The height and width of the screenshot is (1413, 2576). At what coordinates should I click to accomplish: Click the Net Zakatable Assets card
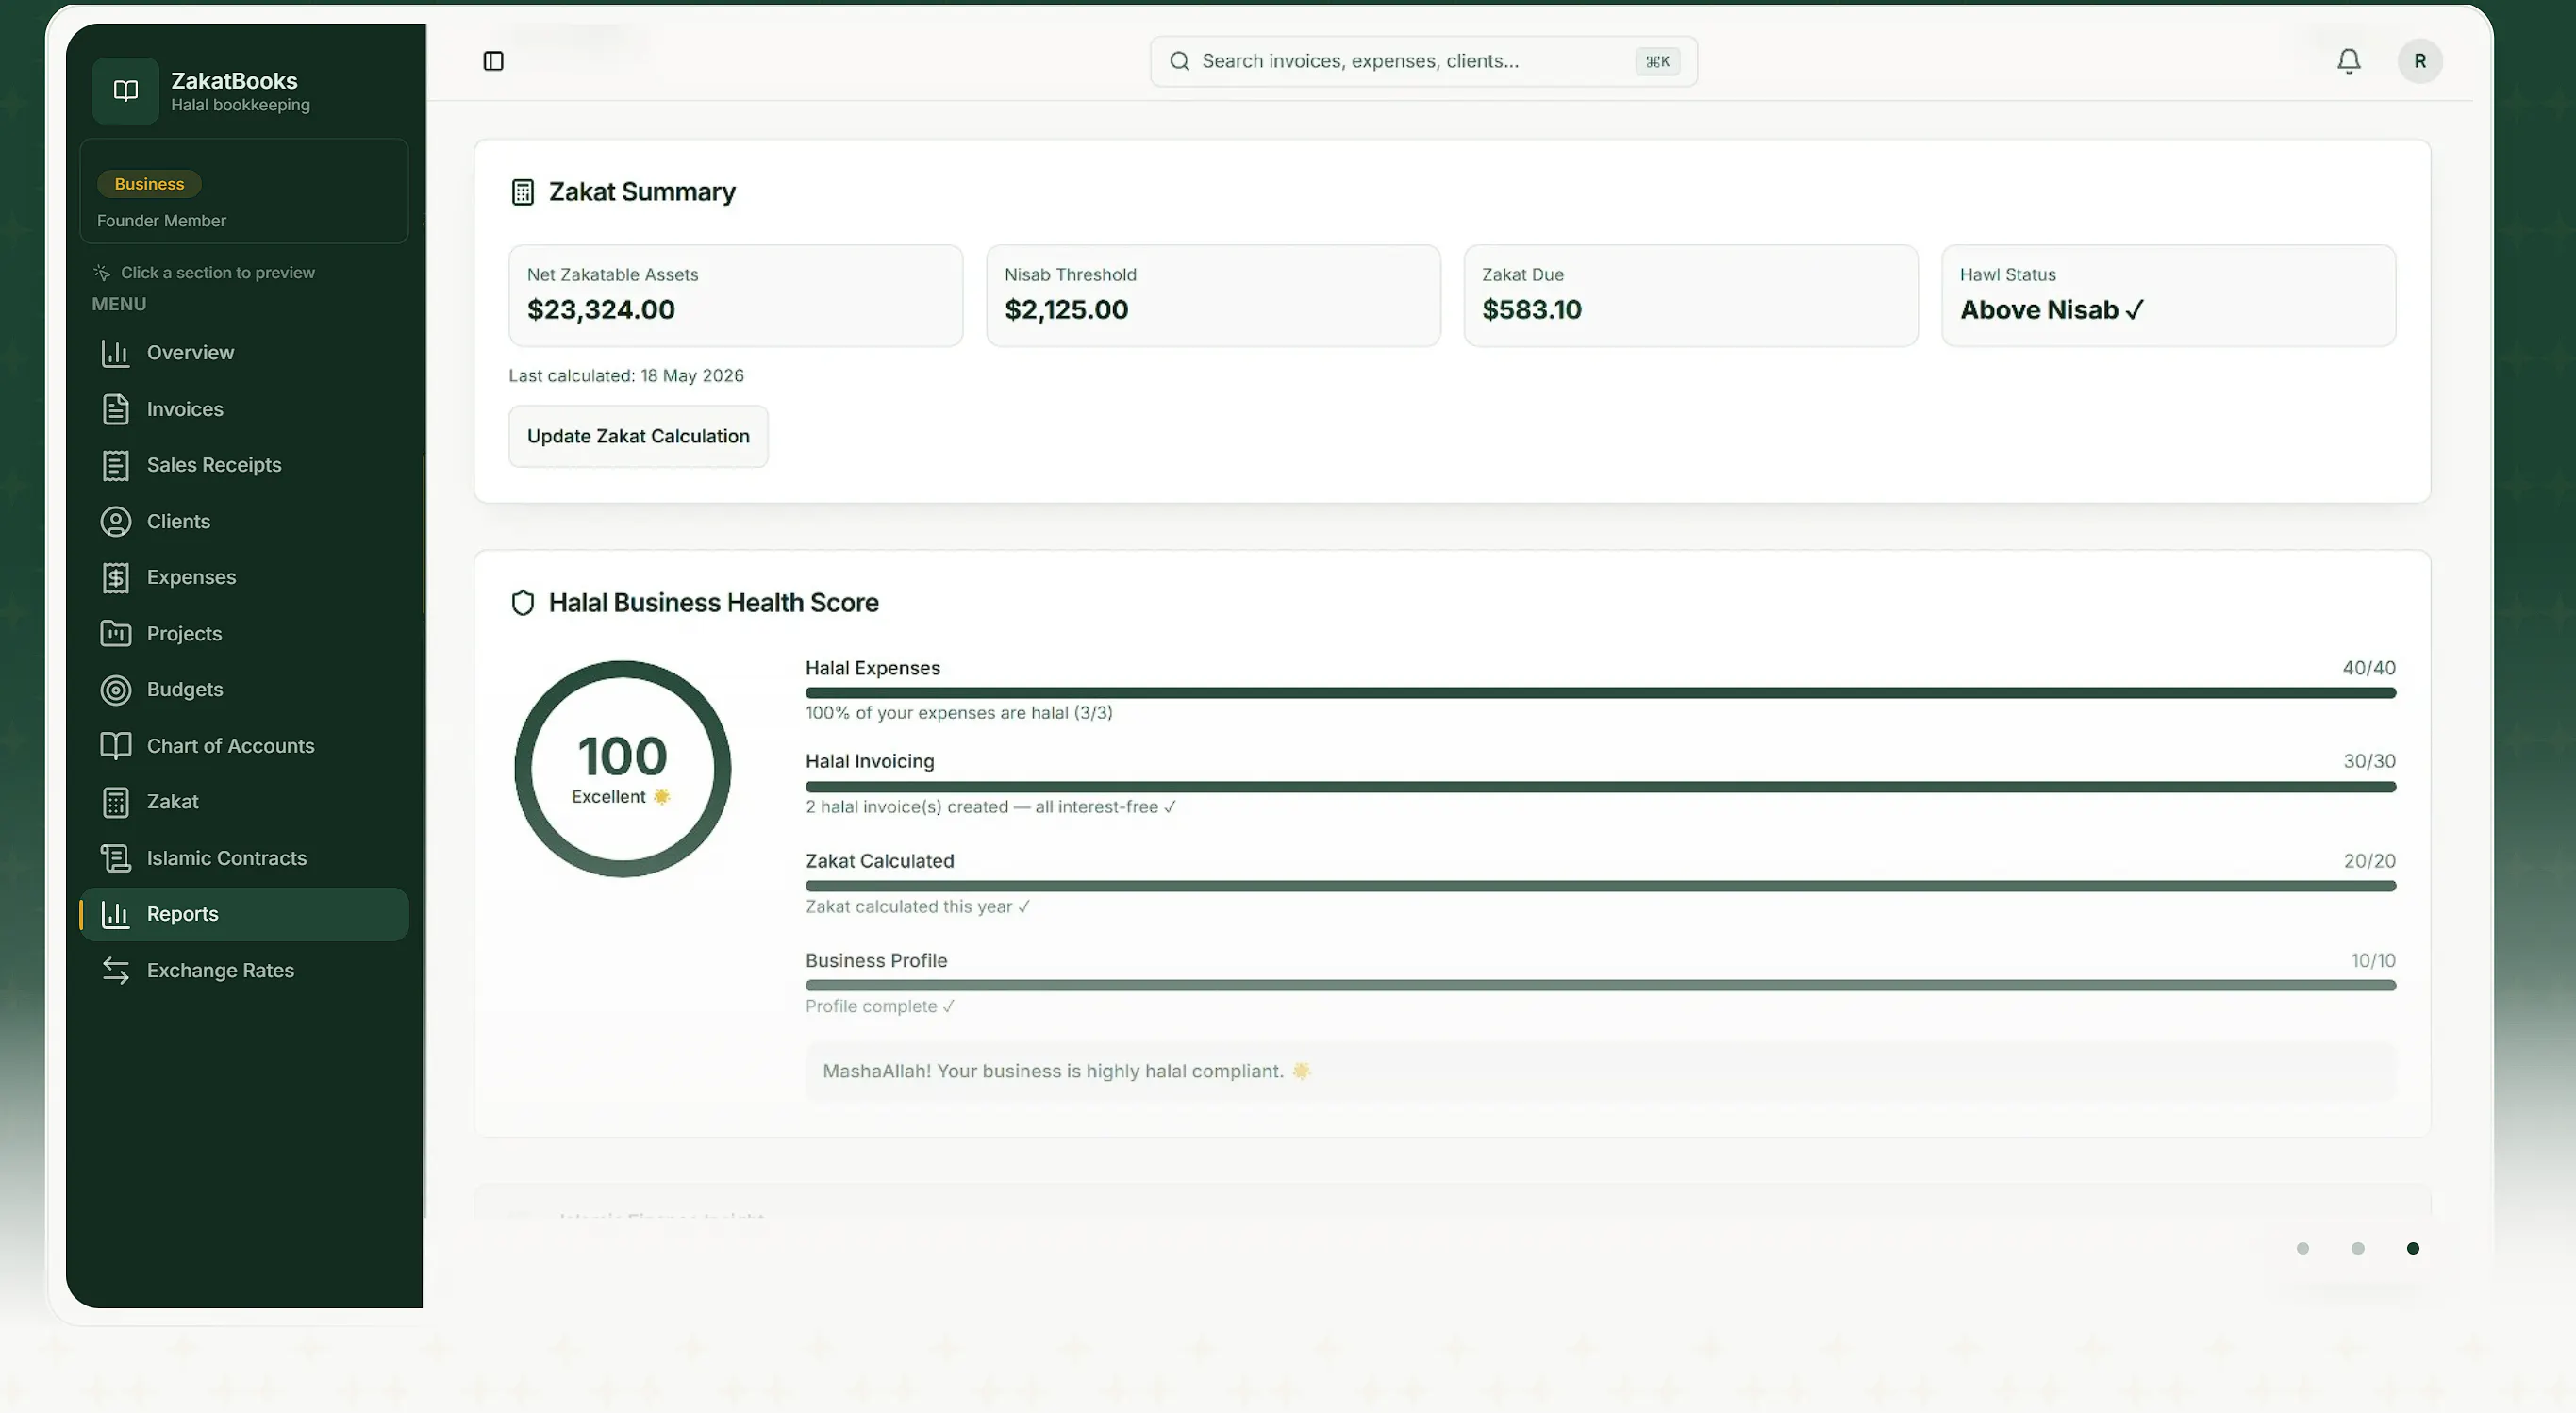click(735, 296)
